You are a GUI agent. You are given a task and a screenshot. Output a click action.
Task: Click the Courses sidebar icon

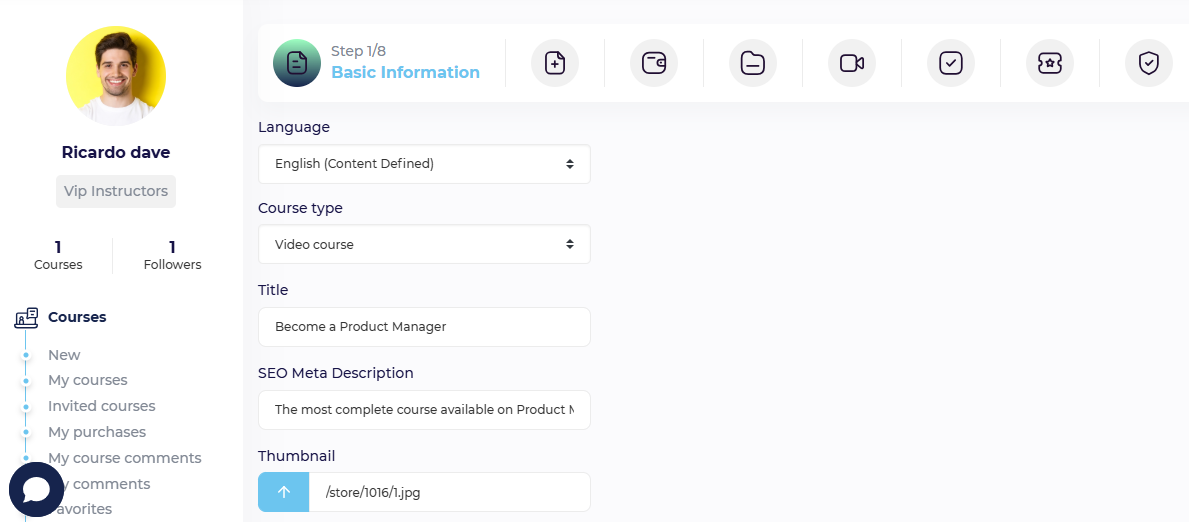tap(26, 318)
